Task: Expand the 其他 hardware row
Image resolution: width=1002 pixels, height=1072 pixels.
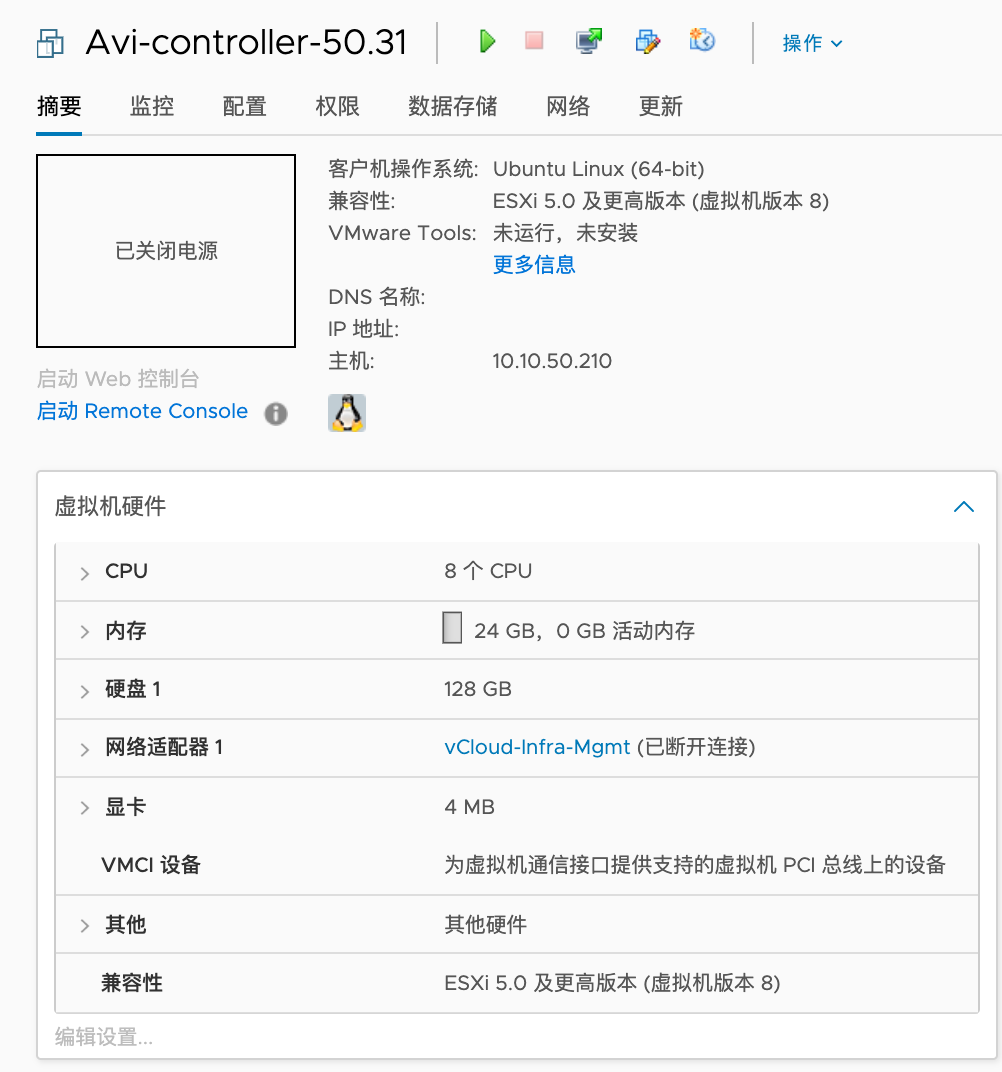Action: pyautogui.click(x=85, y=926)
